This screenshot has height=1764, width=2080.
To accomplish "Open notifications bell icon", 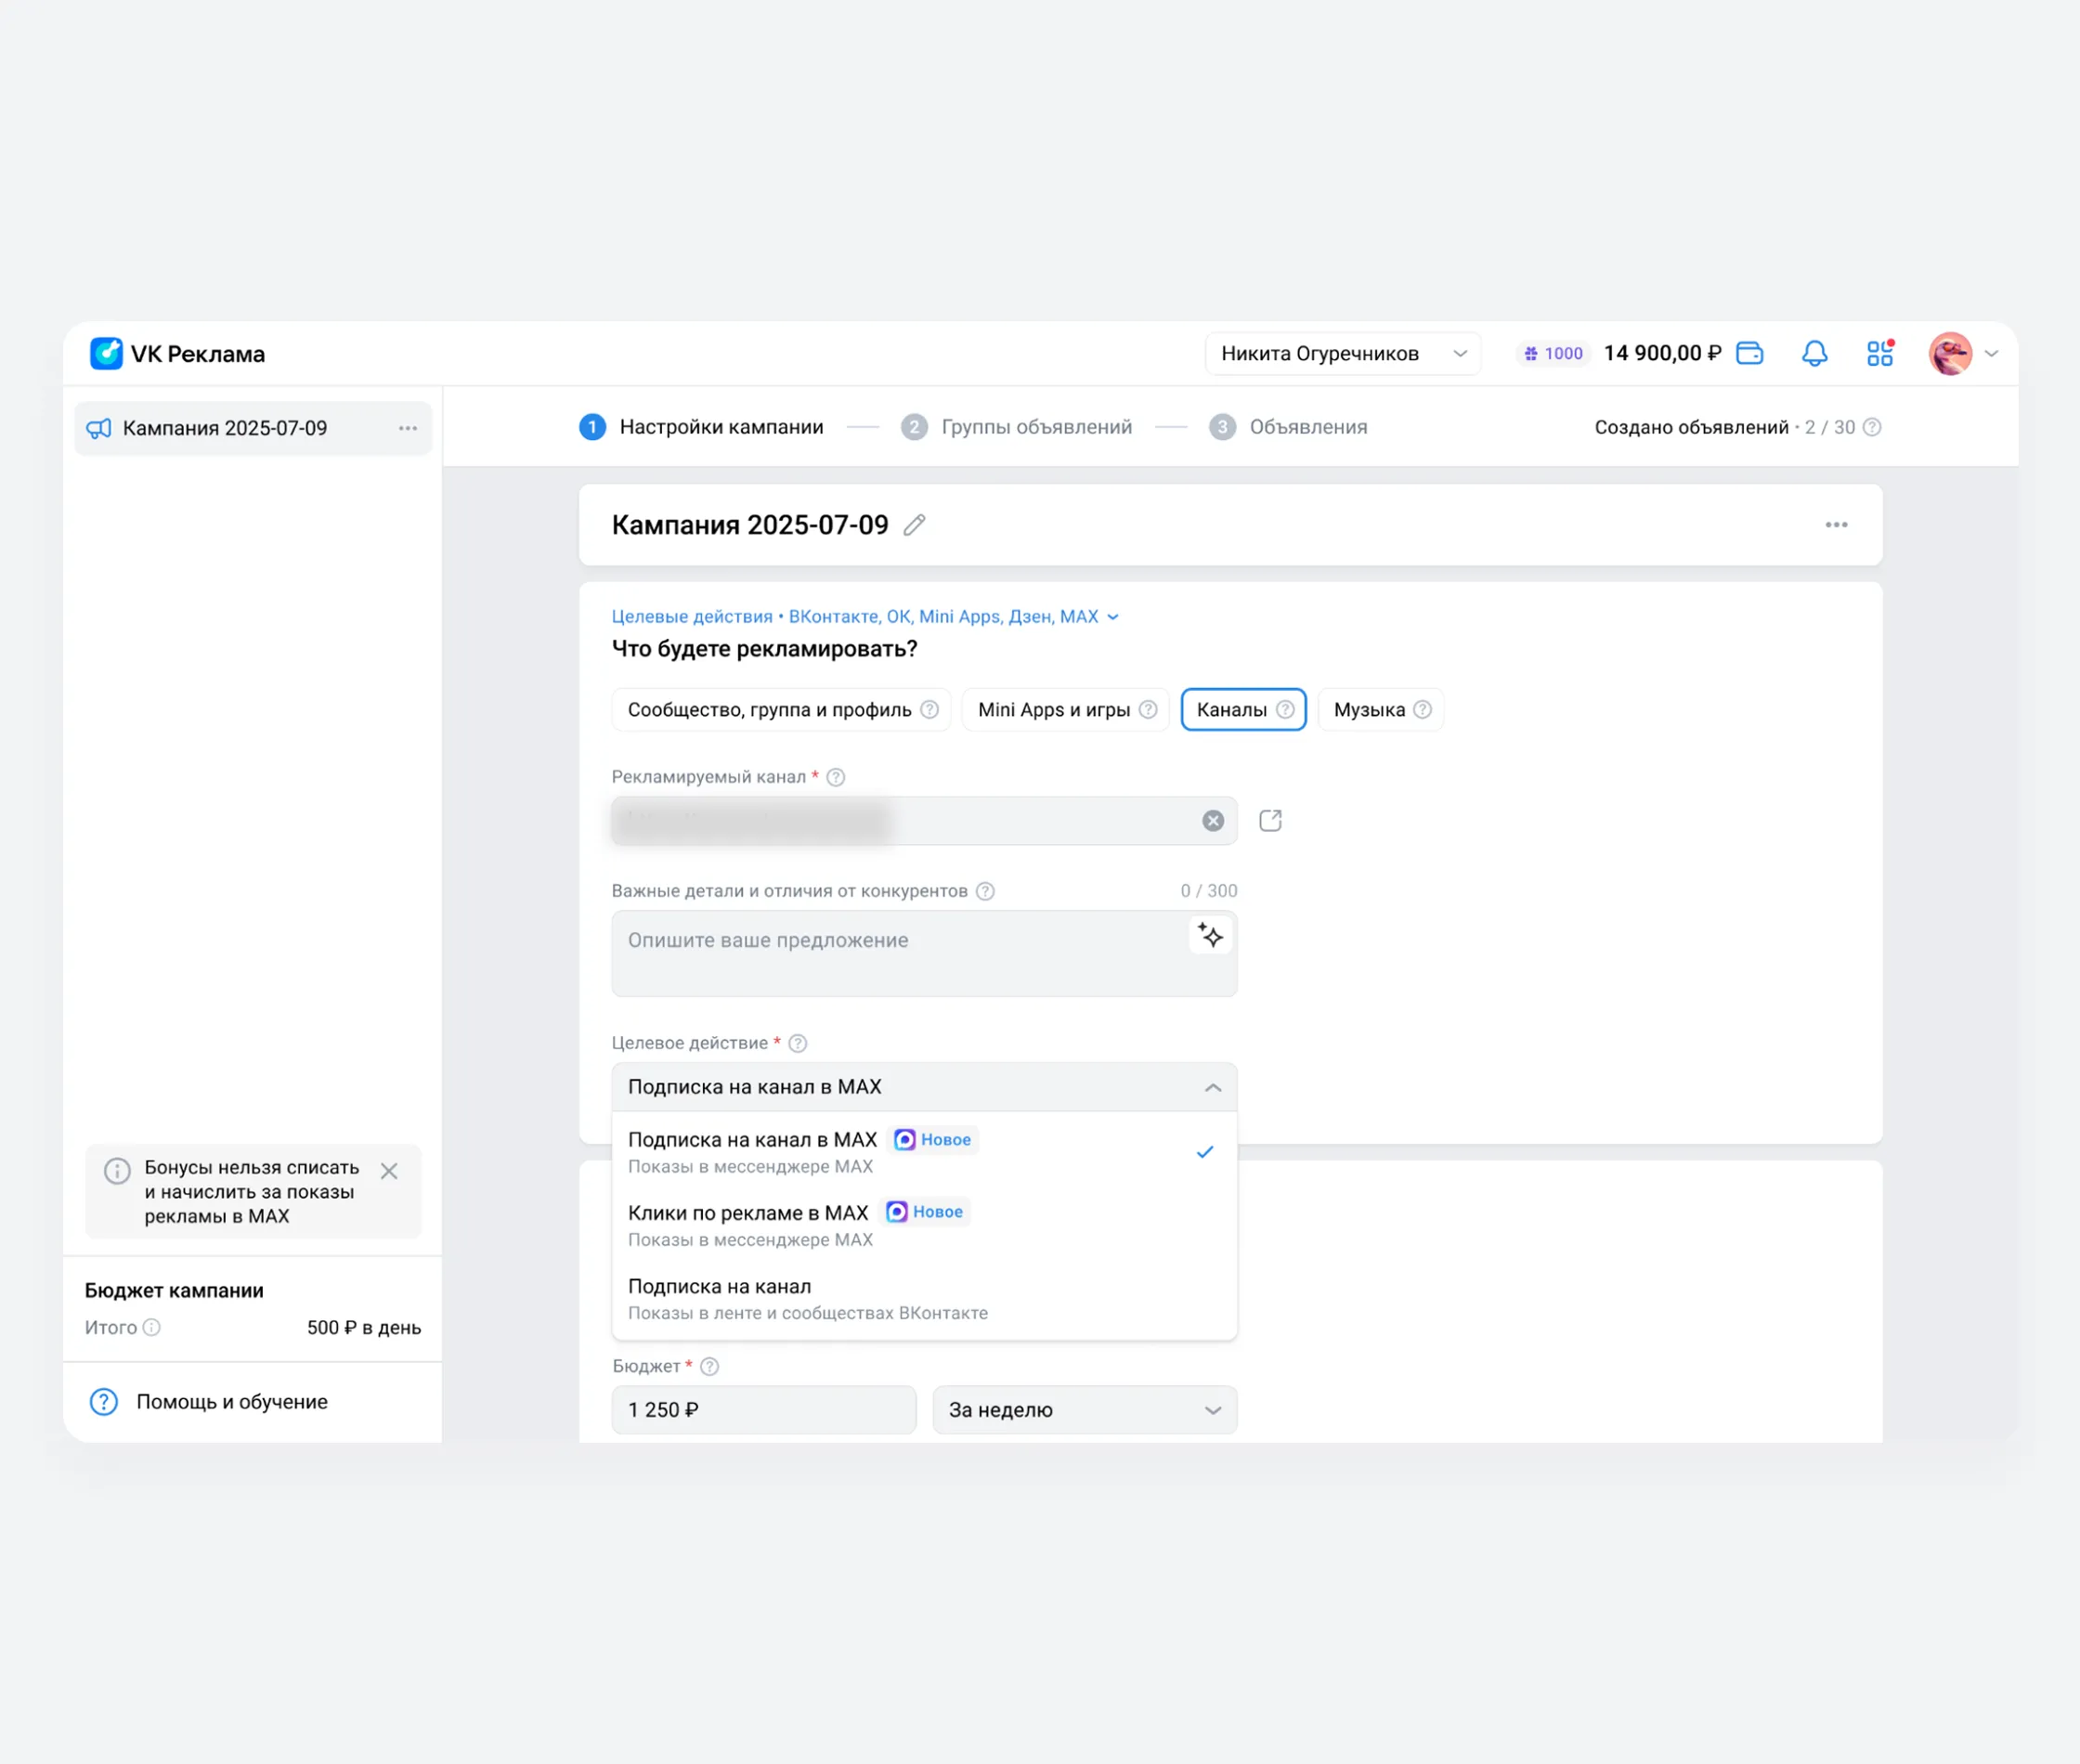I will (1814, 353).
